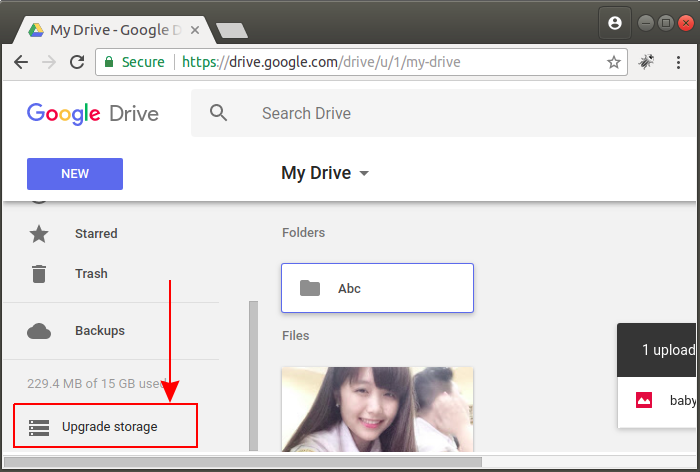This screenshot has height=472, width=700.
Task: Click the Folders section label
Action: point(303,233)
